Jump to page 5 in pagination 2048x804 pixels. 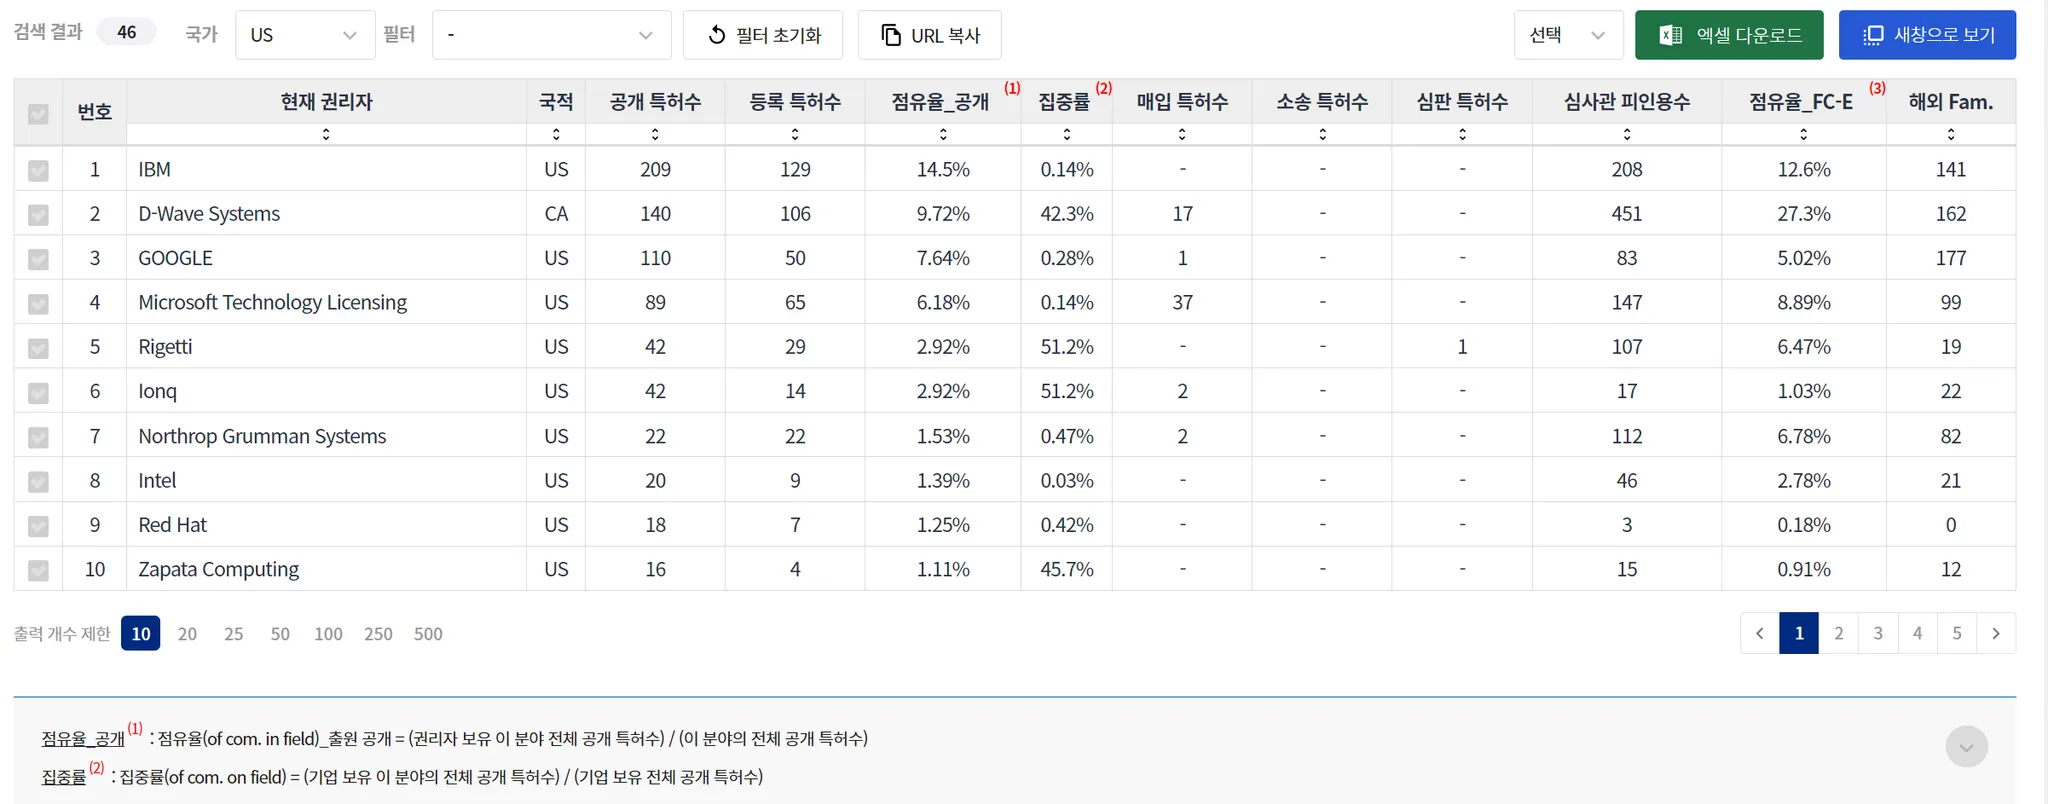click(1957, 633)
